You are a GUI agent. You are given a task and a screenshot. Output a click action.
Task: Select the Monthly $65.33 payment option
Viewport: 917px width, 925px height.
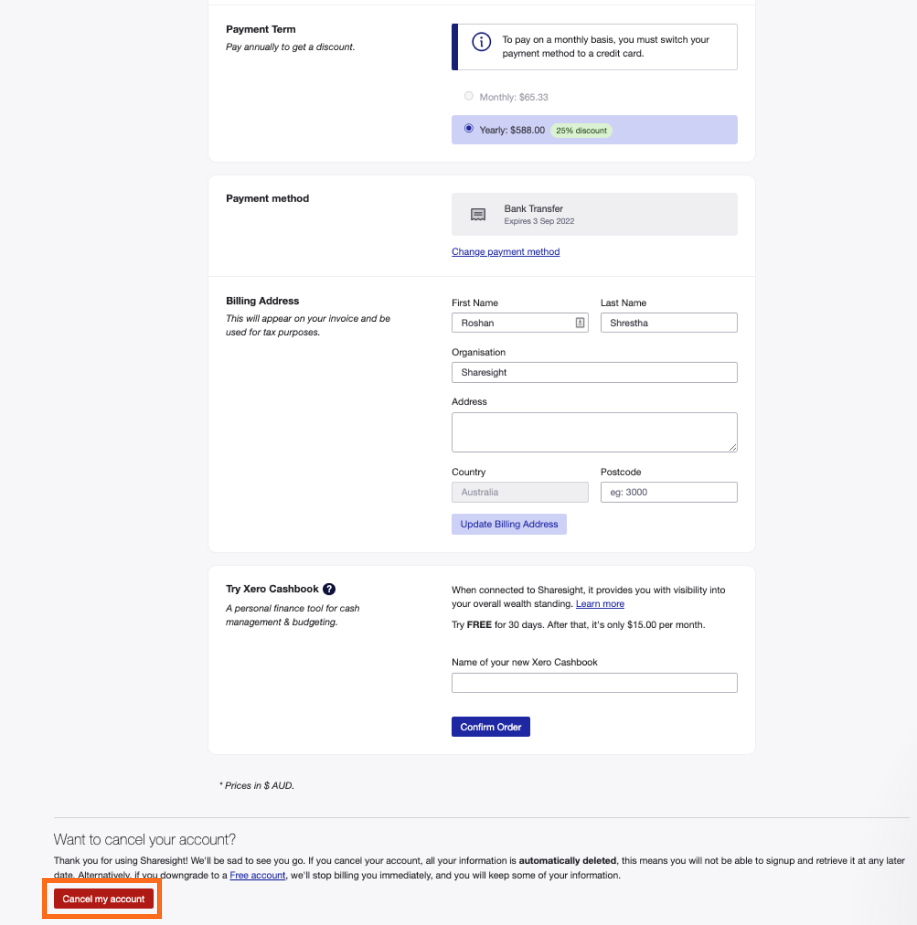coord(468,95)
